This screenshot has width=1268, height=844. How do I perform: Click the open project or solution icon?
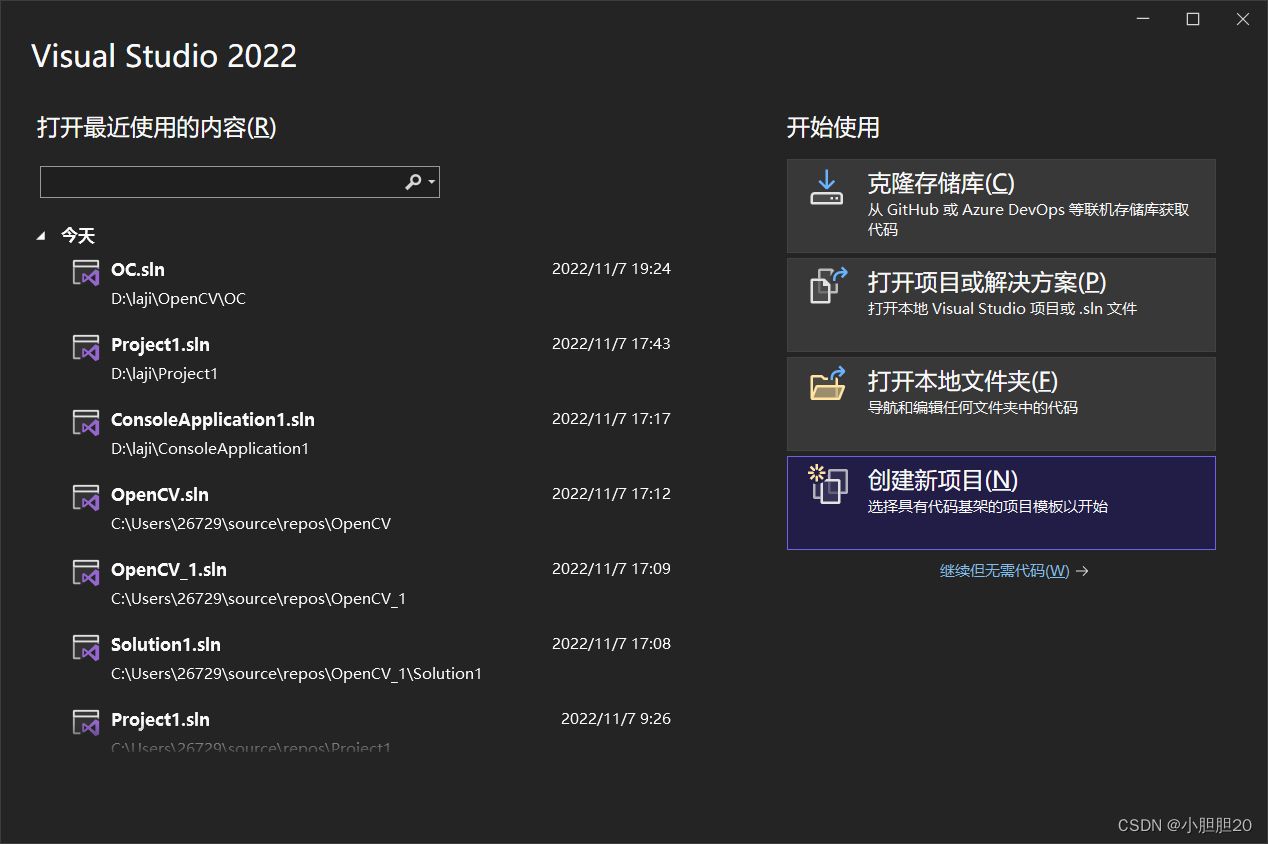(x=828, y=285)
